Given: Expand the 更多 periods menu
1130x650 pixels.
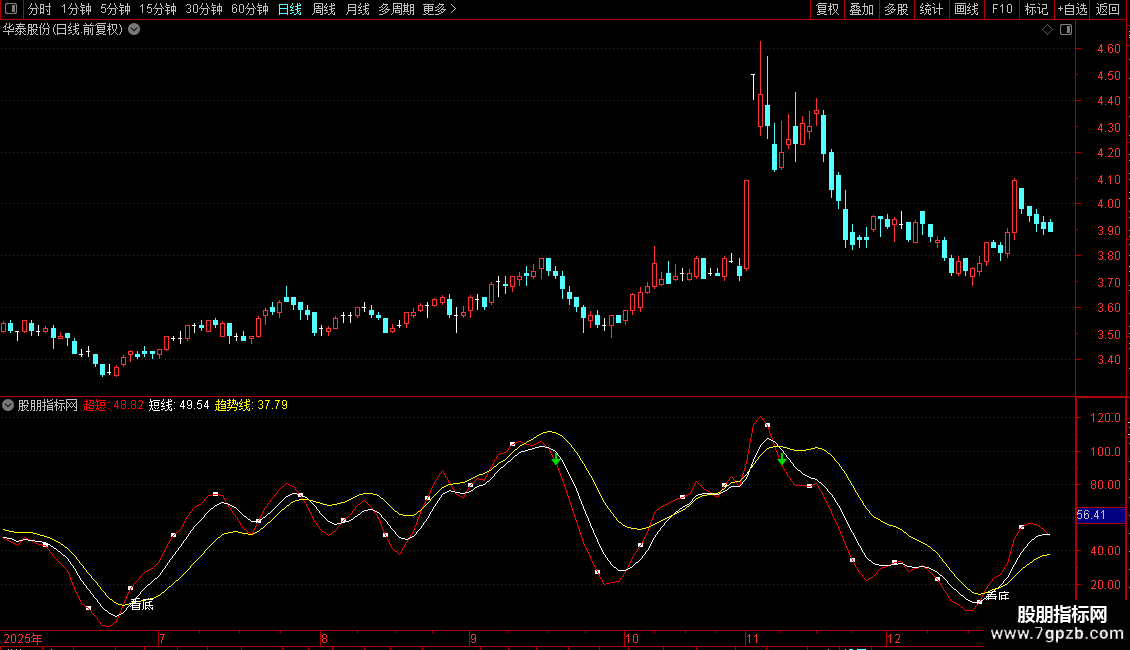Looking at the screenshot, I should click(x=439, y=9).
